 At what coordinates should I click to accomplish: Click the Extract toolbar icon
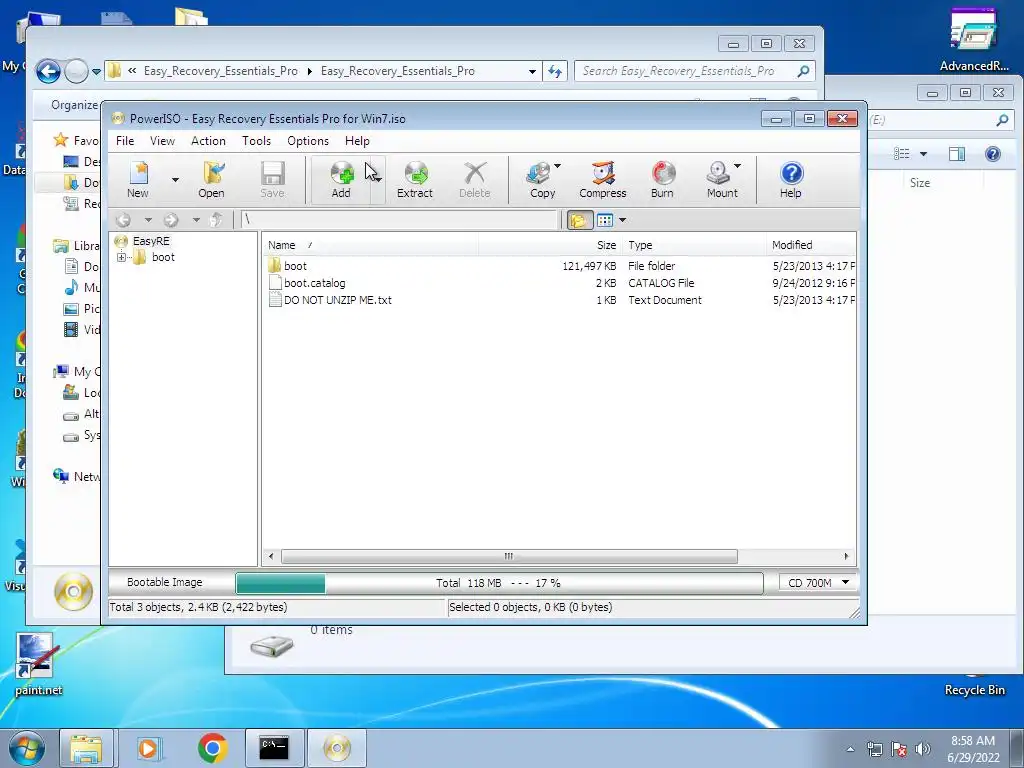pyautogui.click(x=415, y=180)
